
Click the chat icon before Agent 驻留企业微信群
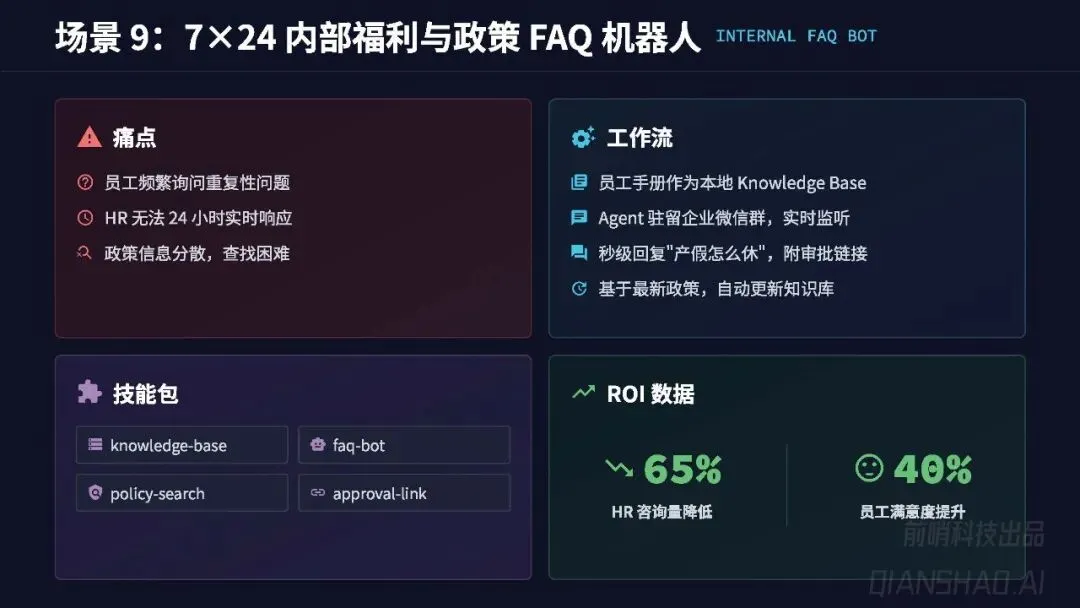tap(579, 218)
